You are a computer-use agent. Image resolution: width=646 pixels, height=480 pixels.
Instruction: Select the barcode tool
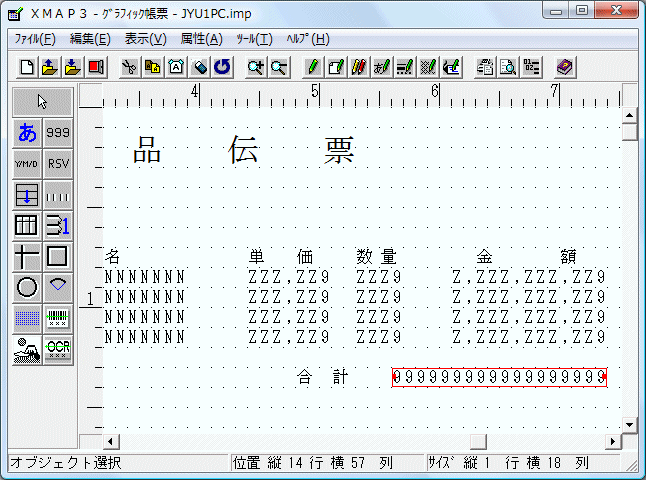pos(58,318)
